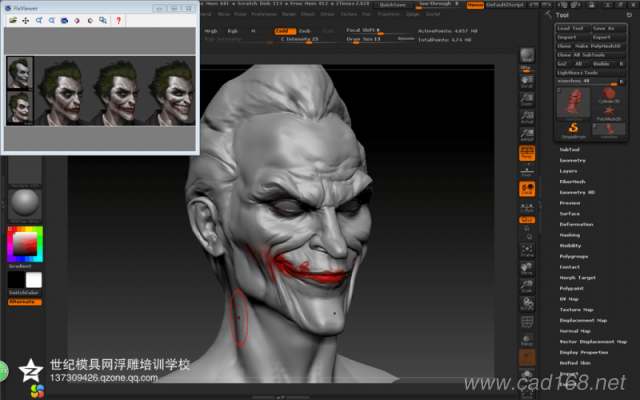Open the Zplugin menu
This screenshot has height=400, width=640.
click(x=413, y=14)
